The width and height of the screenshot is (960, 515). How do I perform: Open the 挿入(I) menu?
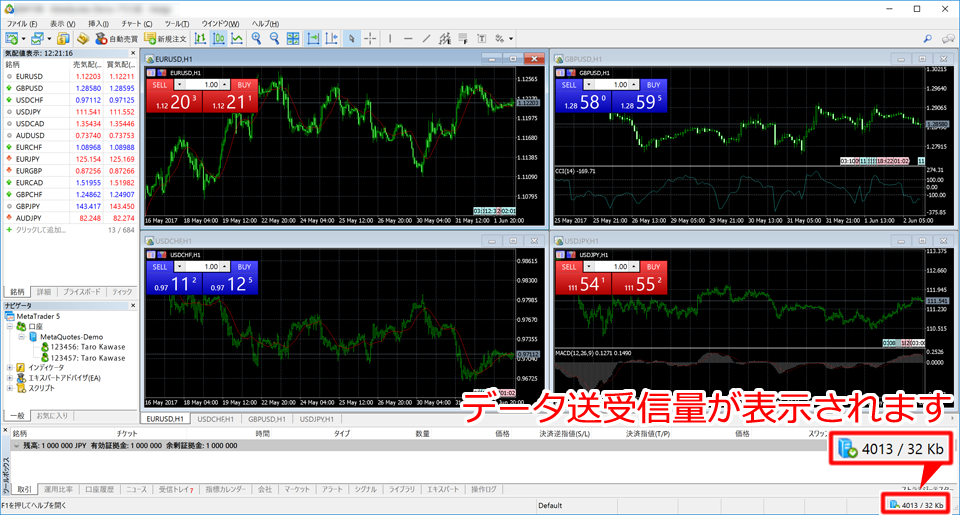tap(98, 23)
